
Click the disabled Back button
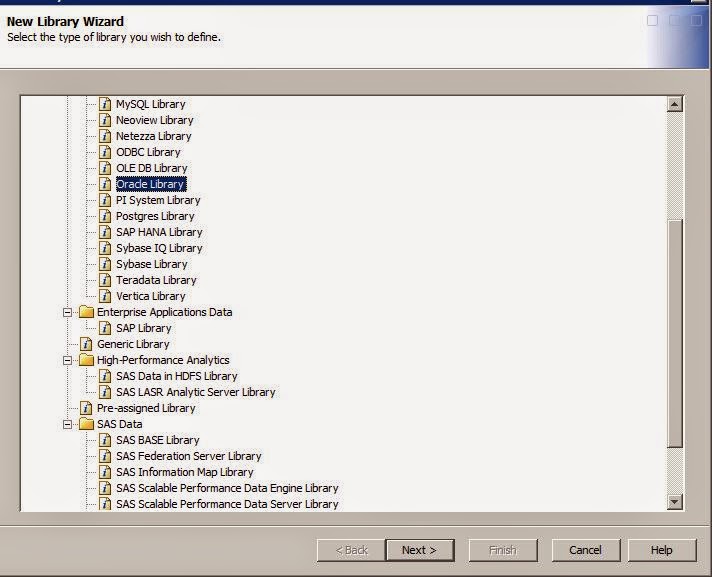coord(351,550)
